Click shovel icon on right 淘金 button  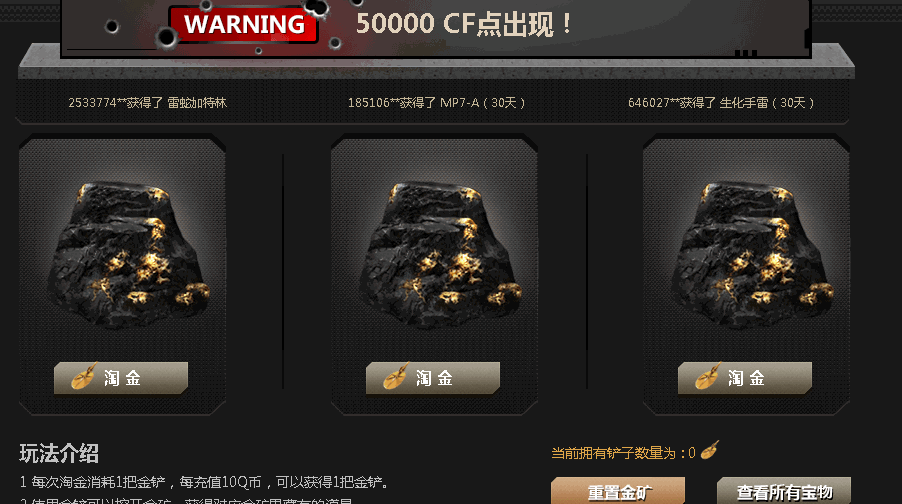point(708,376)
